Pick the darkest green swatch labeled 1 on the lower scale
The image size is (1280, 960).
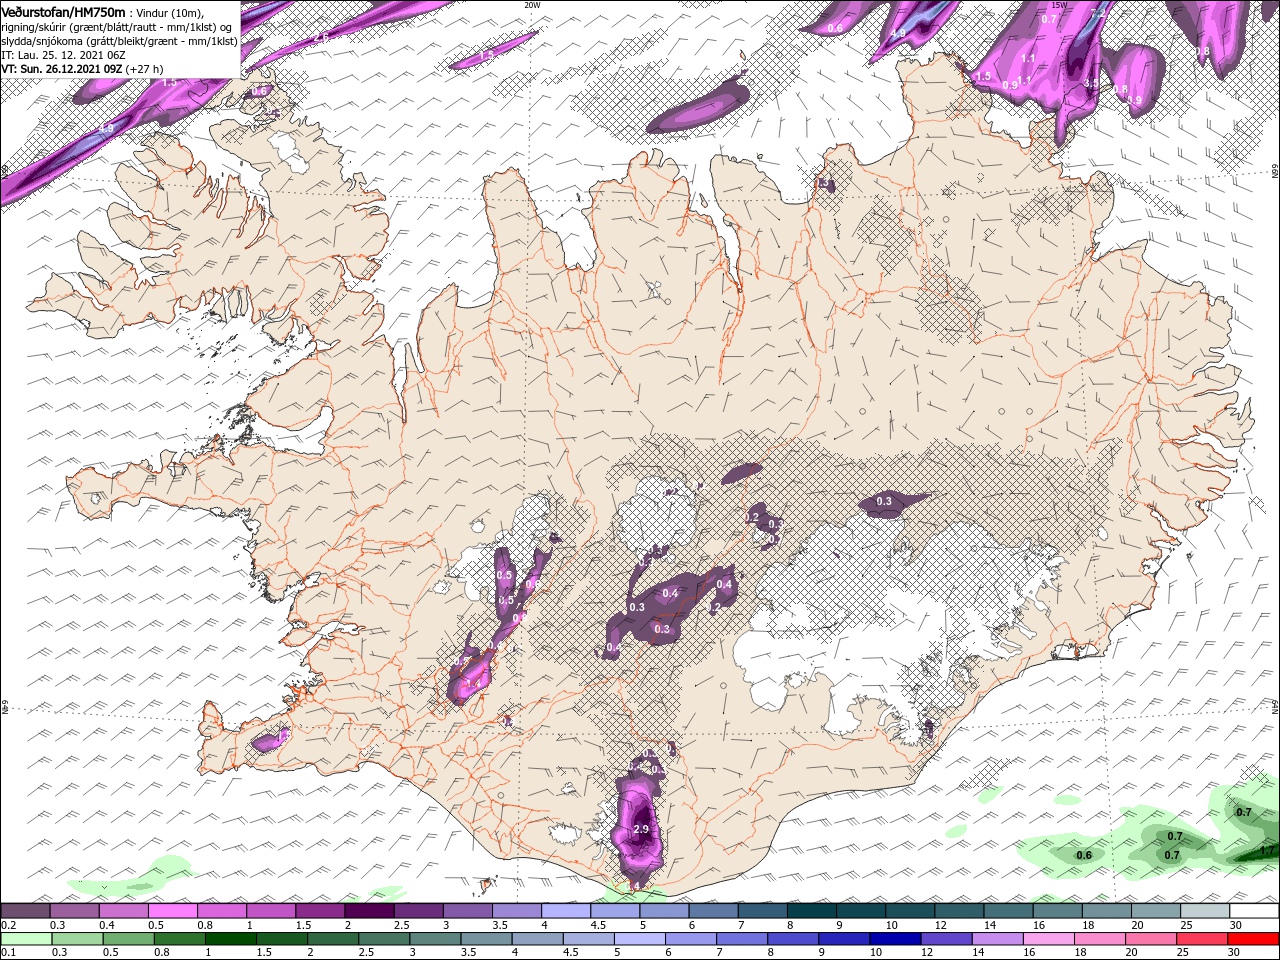(x=230, y=938)
